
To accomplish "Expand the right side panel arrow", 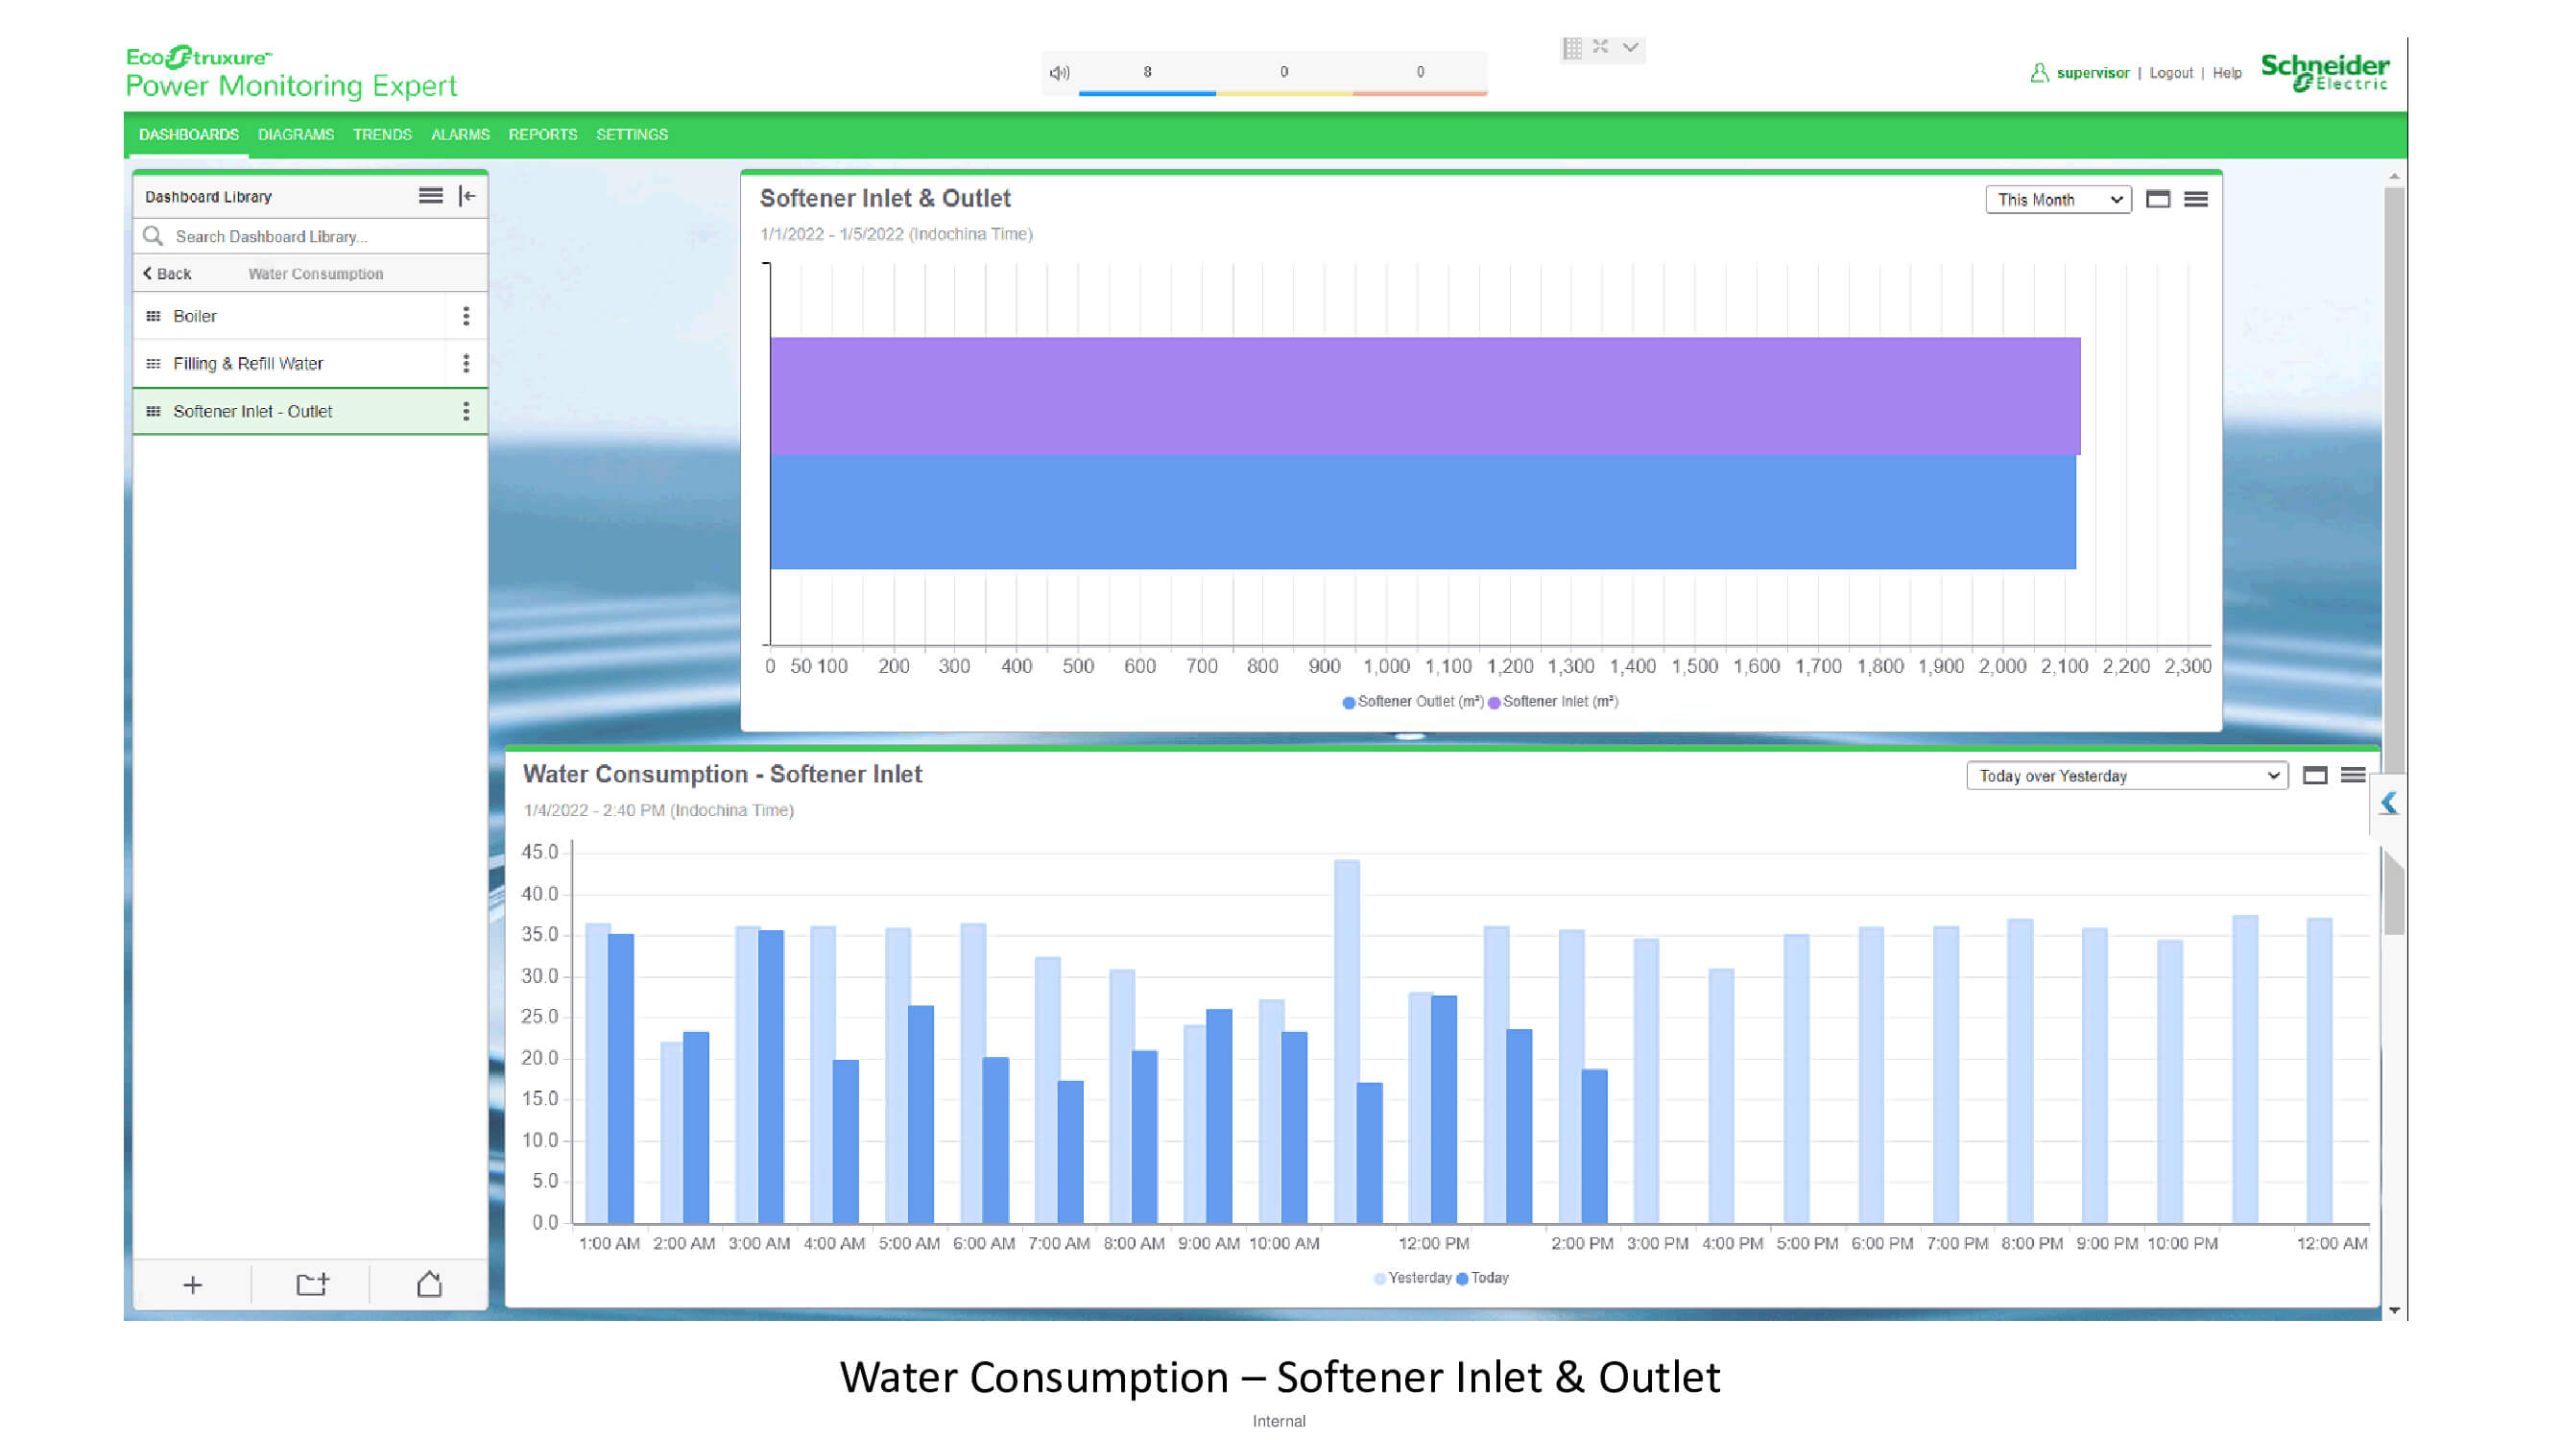I will [x=2389, y=803].
